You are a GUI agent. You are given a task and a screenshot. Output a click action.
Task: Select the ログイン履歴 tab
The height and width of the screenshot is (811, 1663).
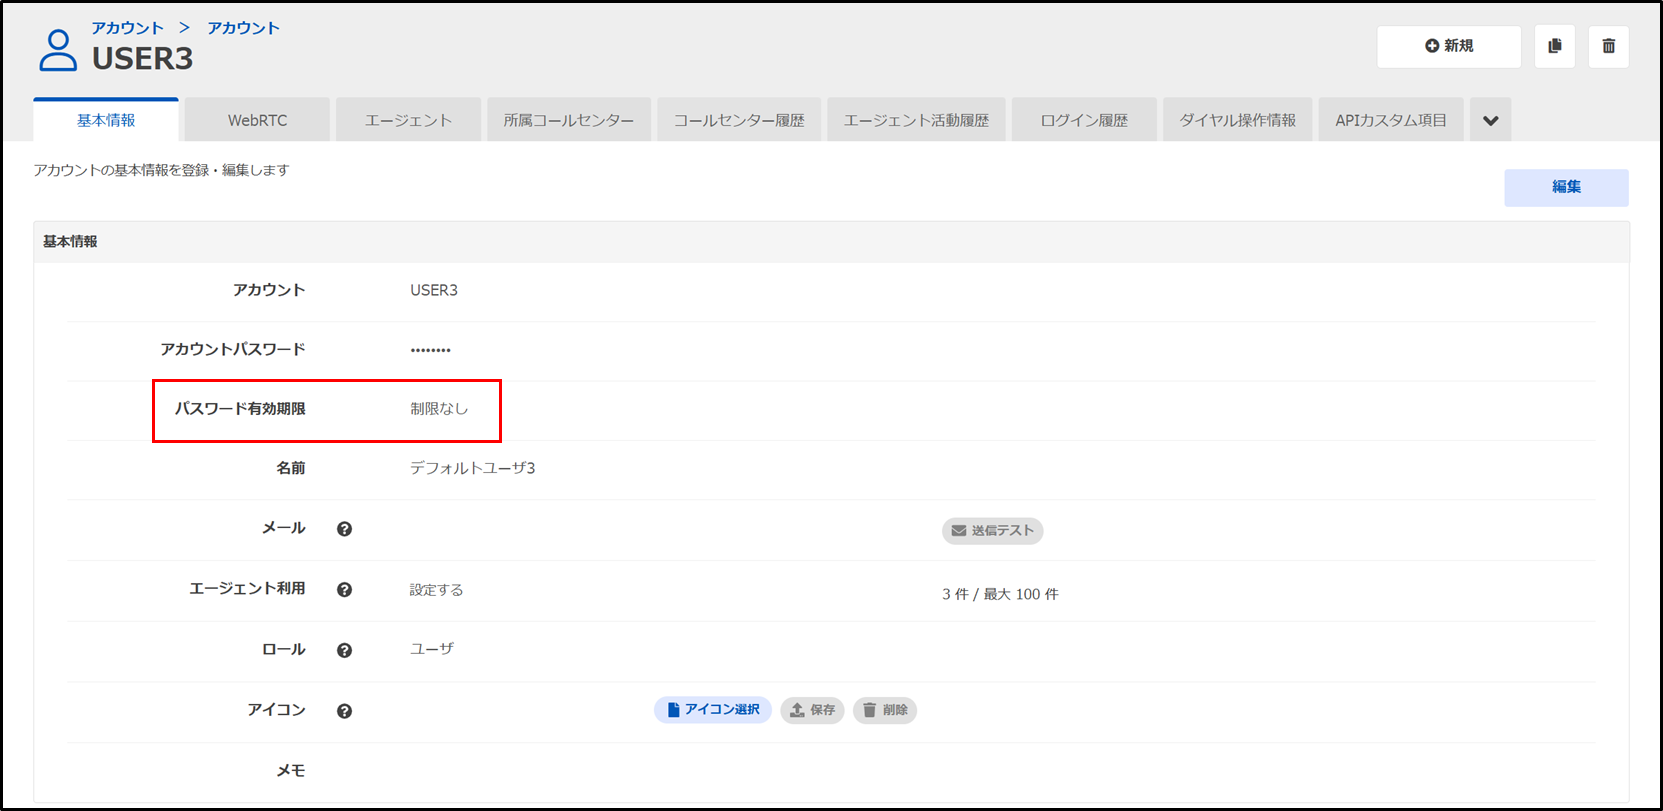point(1084,121)
